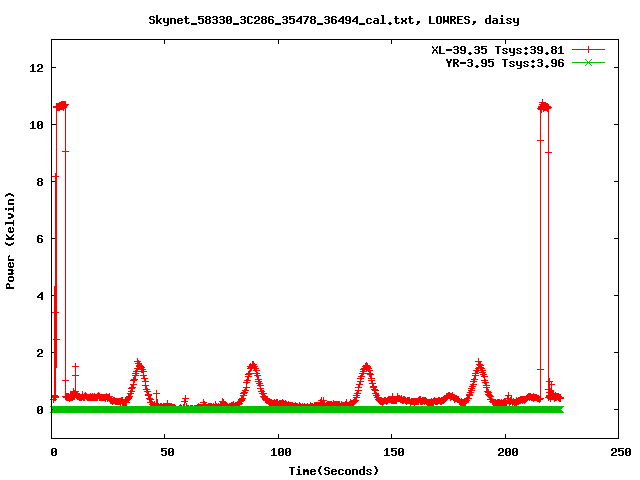Click the green YR legend line sample

tap(588, 63)
